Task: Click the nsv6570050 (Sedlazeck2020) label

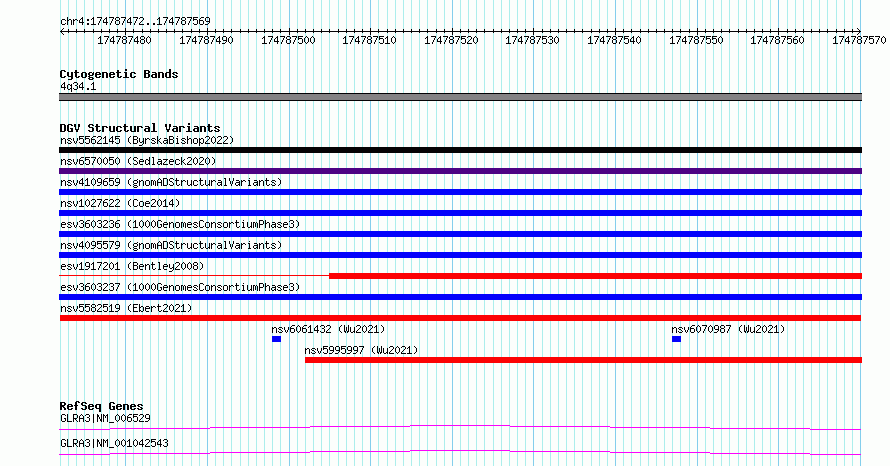Action: (138, 161)
